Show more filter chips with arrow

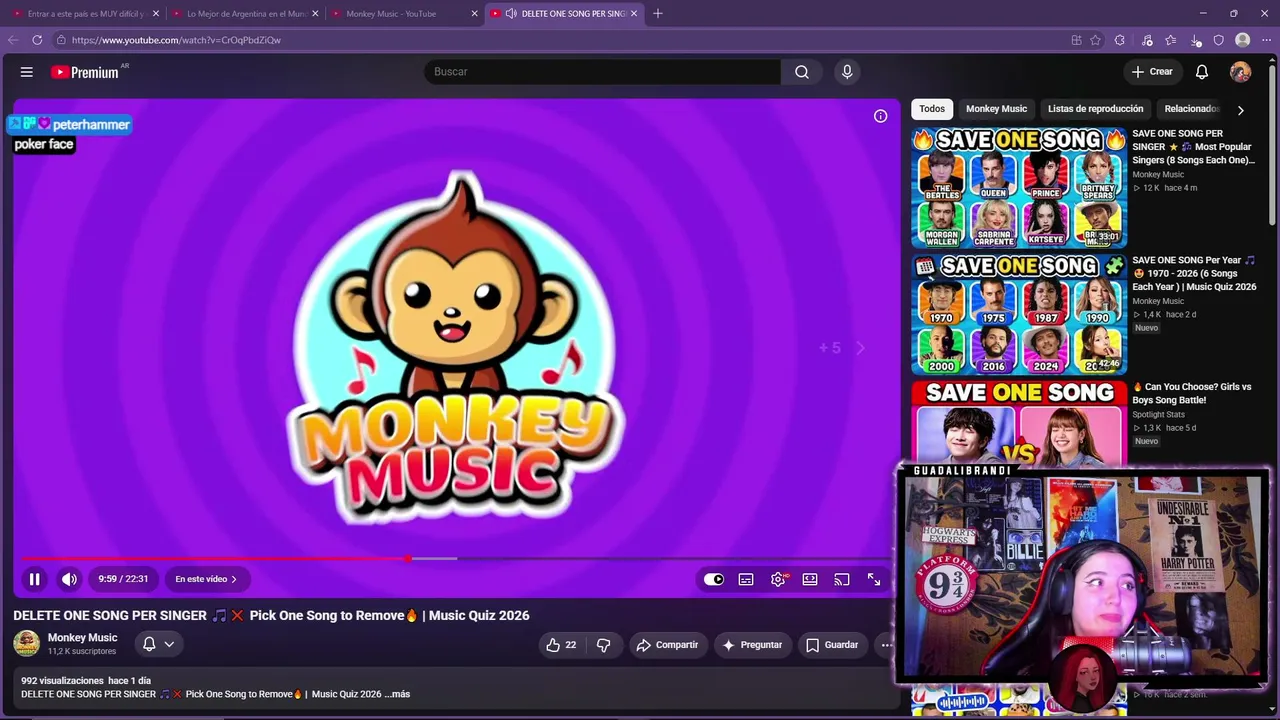click(1240, 110)
